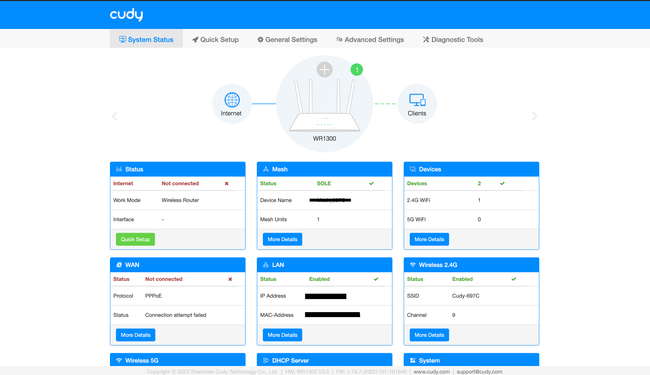Open the Clients devices icon
This screenshot has width=650, height=375.
417,100
